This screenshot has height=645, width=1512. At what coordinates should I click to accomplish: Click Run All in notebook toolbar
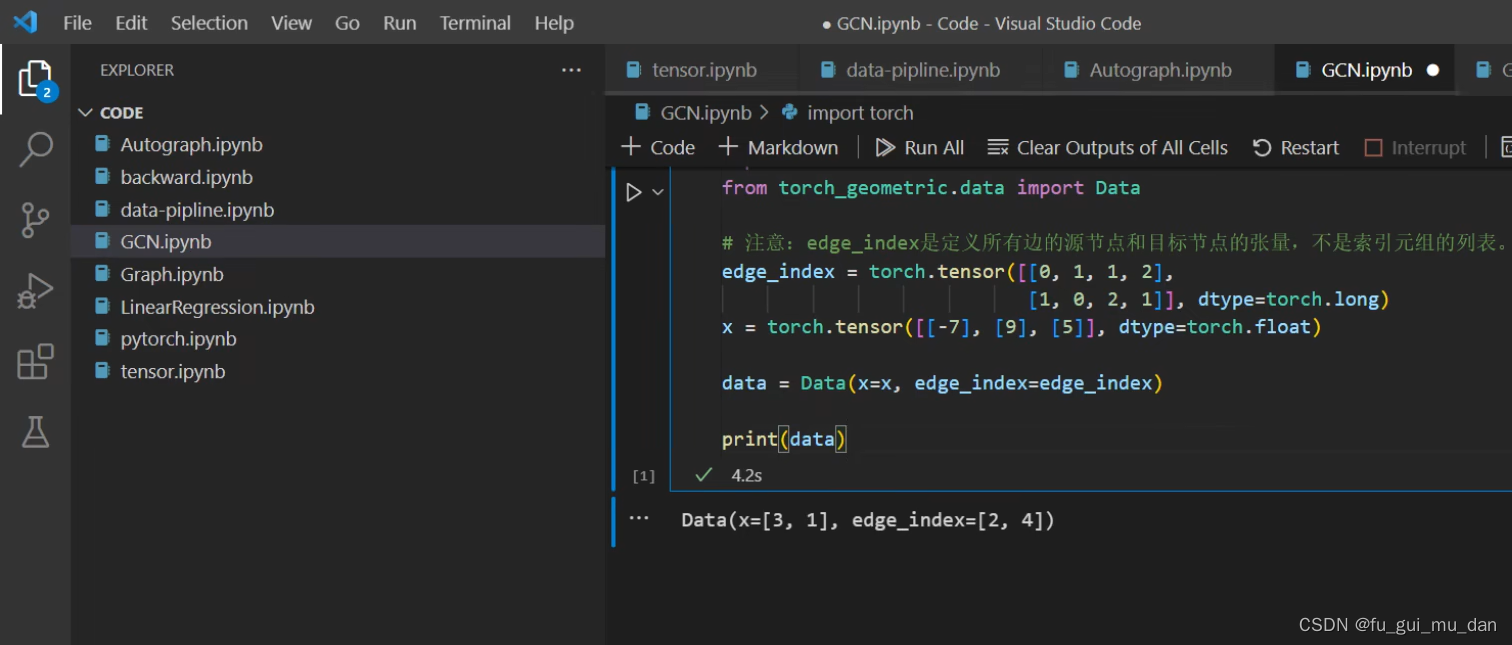click(x=920, y=148)
